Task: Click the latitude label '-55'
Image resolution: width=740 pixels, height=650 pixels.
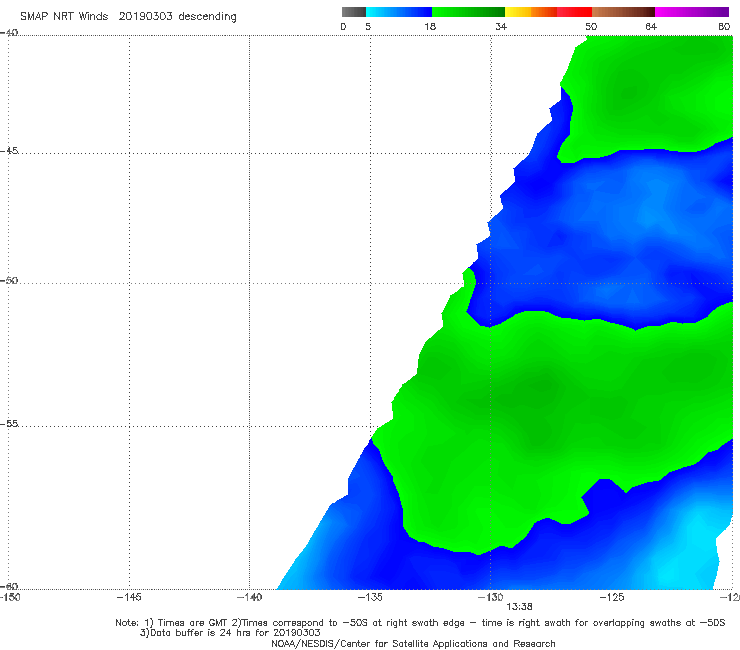Action: coord(9,423)
